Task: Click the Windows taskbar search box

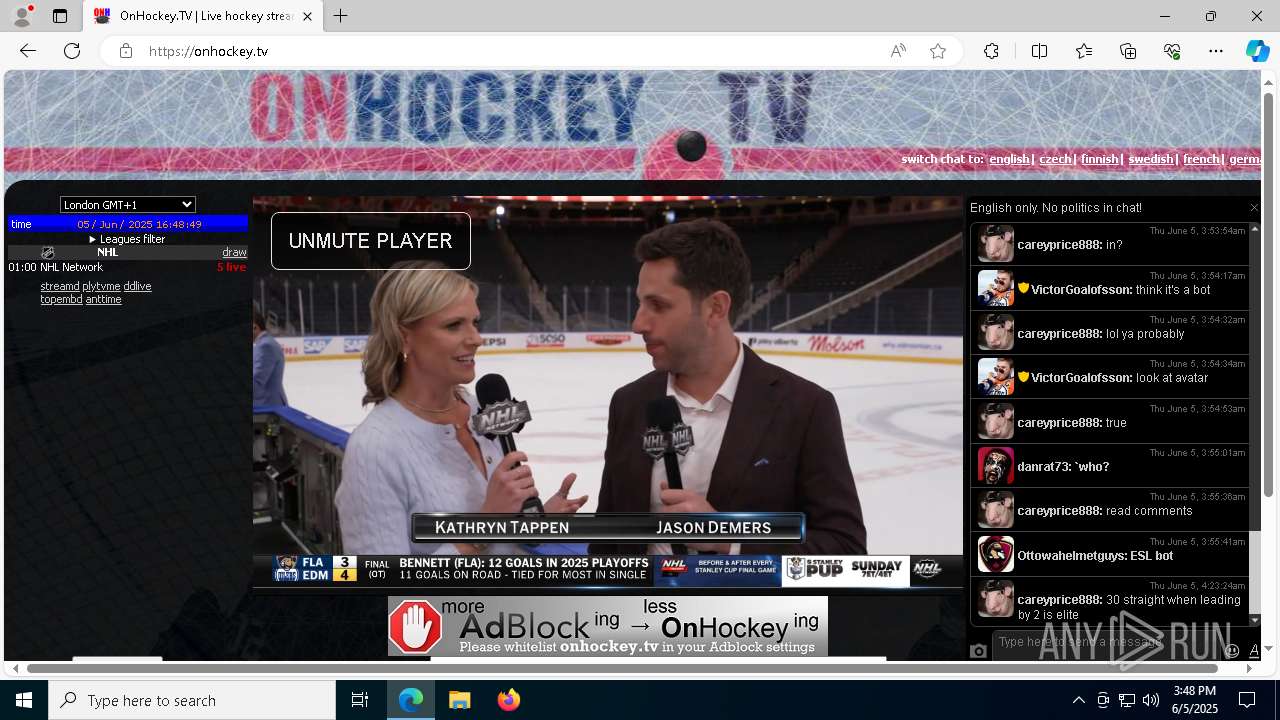Action: 192,700
